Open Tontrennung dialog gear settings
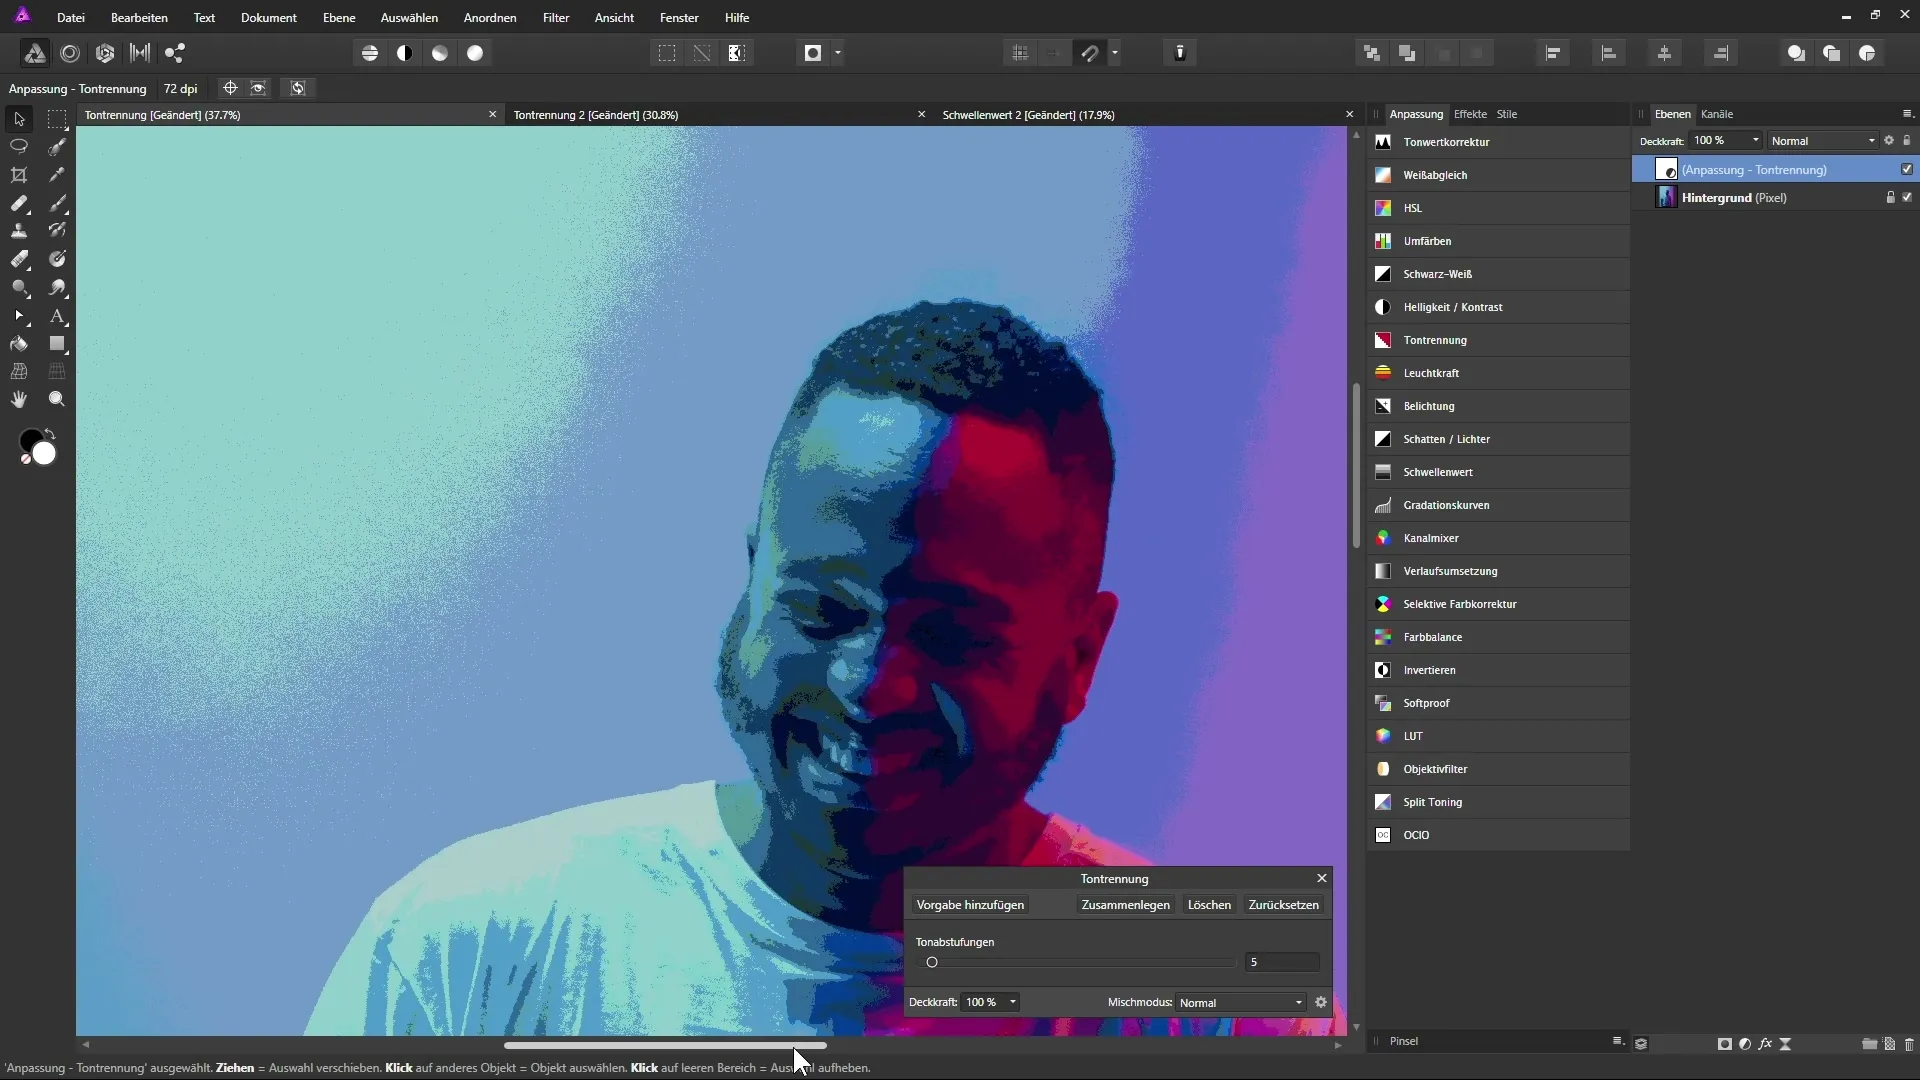The image size is (1920, 1080). (1321, 1002)
